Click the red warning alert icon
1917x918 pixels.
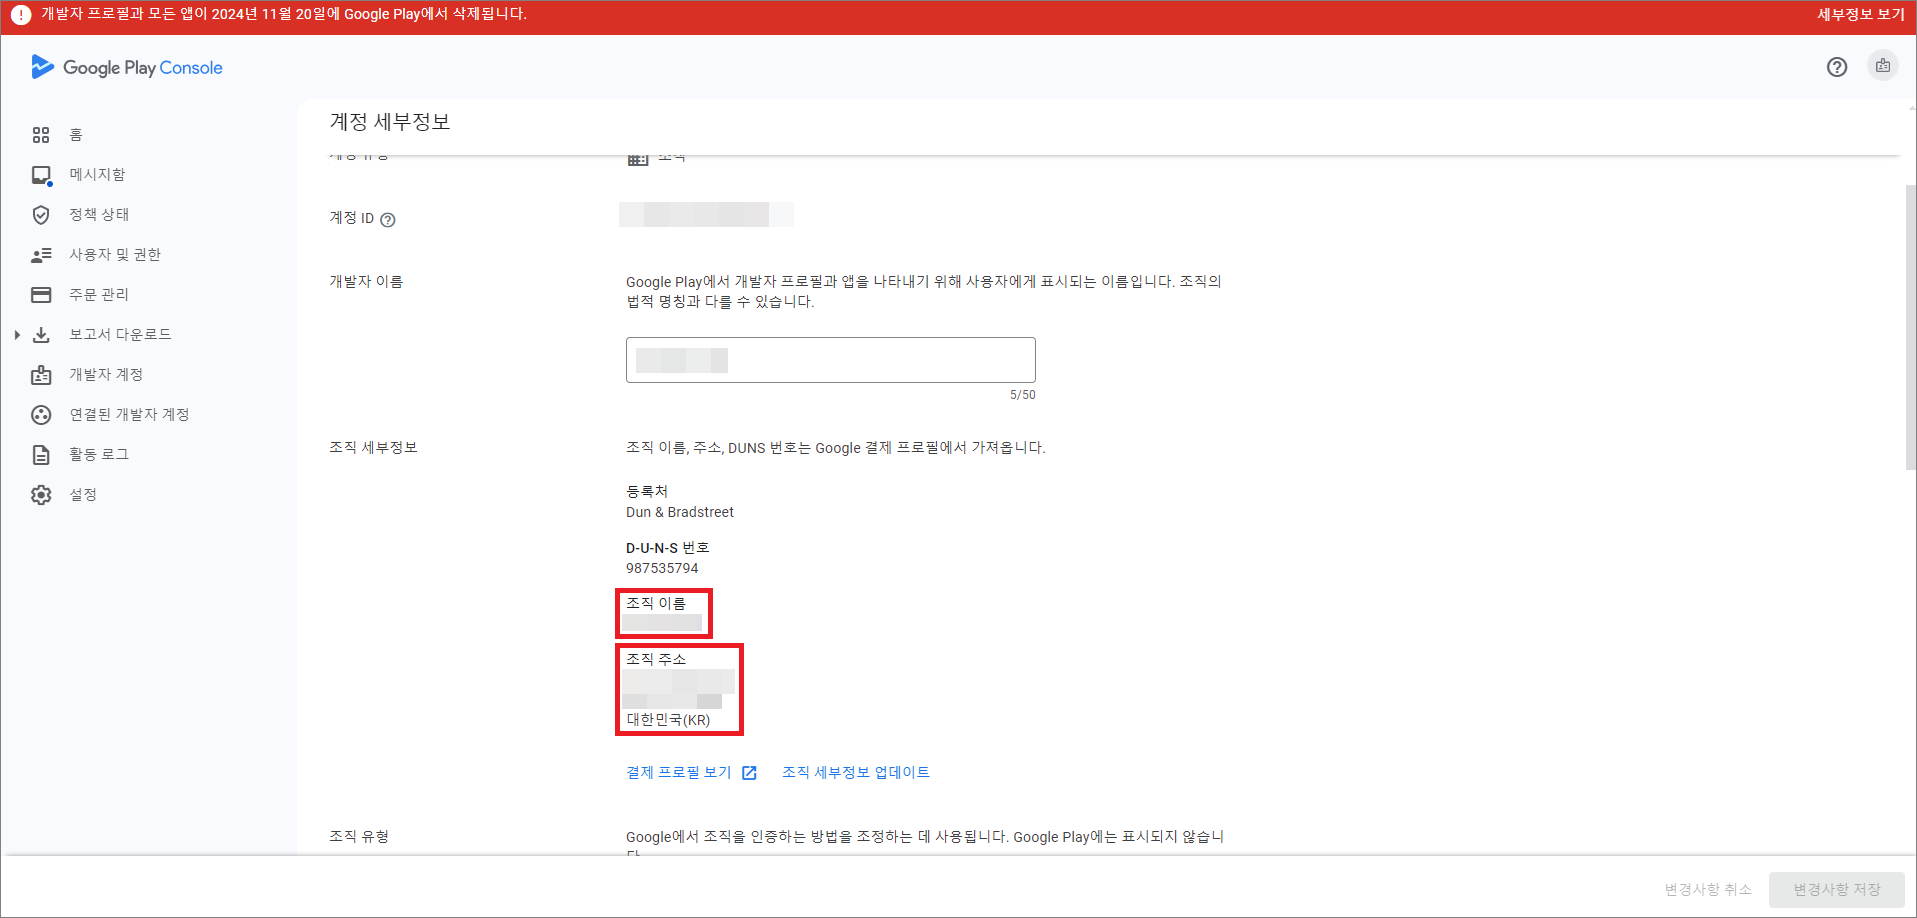click(20, 15)
